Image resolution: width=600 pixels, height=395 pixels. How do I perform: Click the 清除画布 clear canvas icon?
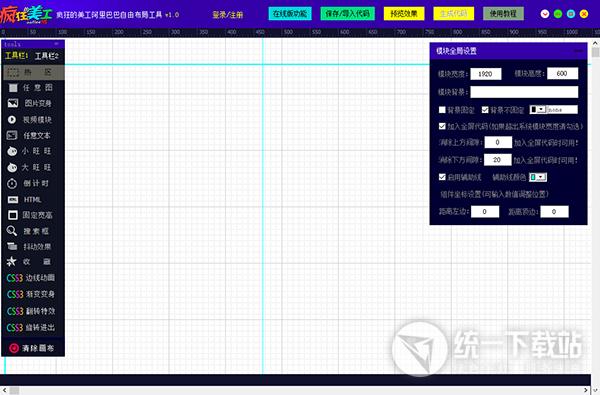click(x=14, y=348)
